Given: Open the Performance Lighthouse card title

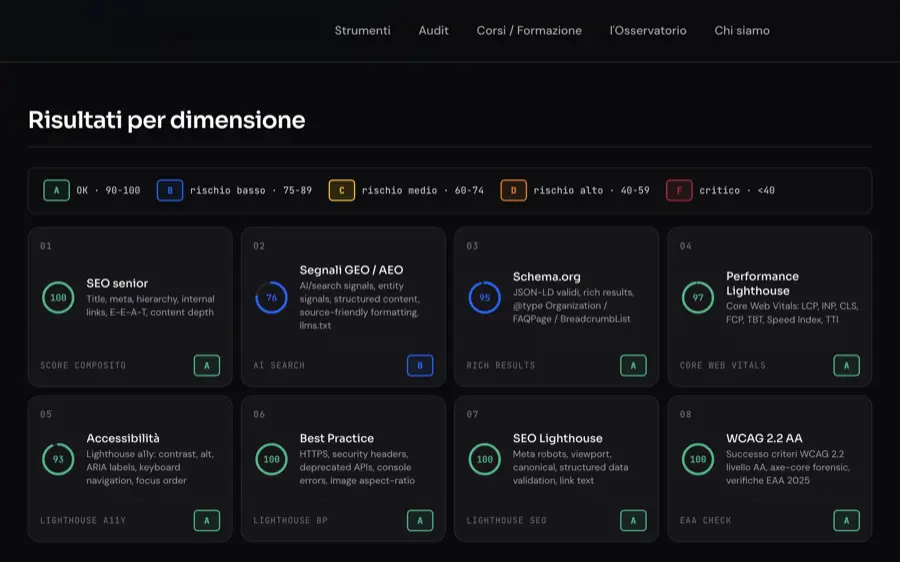Looking at the screenshot, I should 762,284.
